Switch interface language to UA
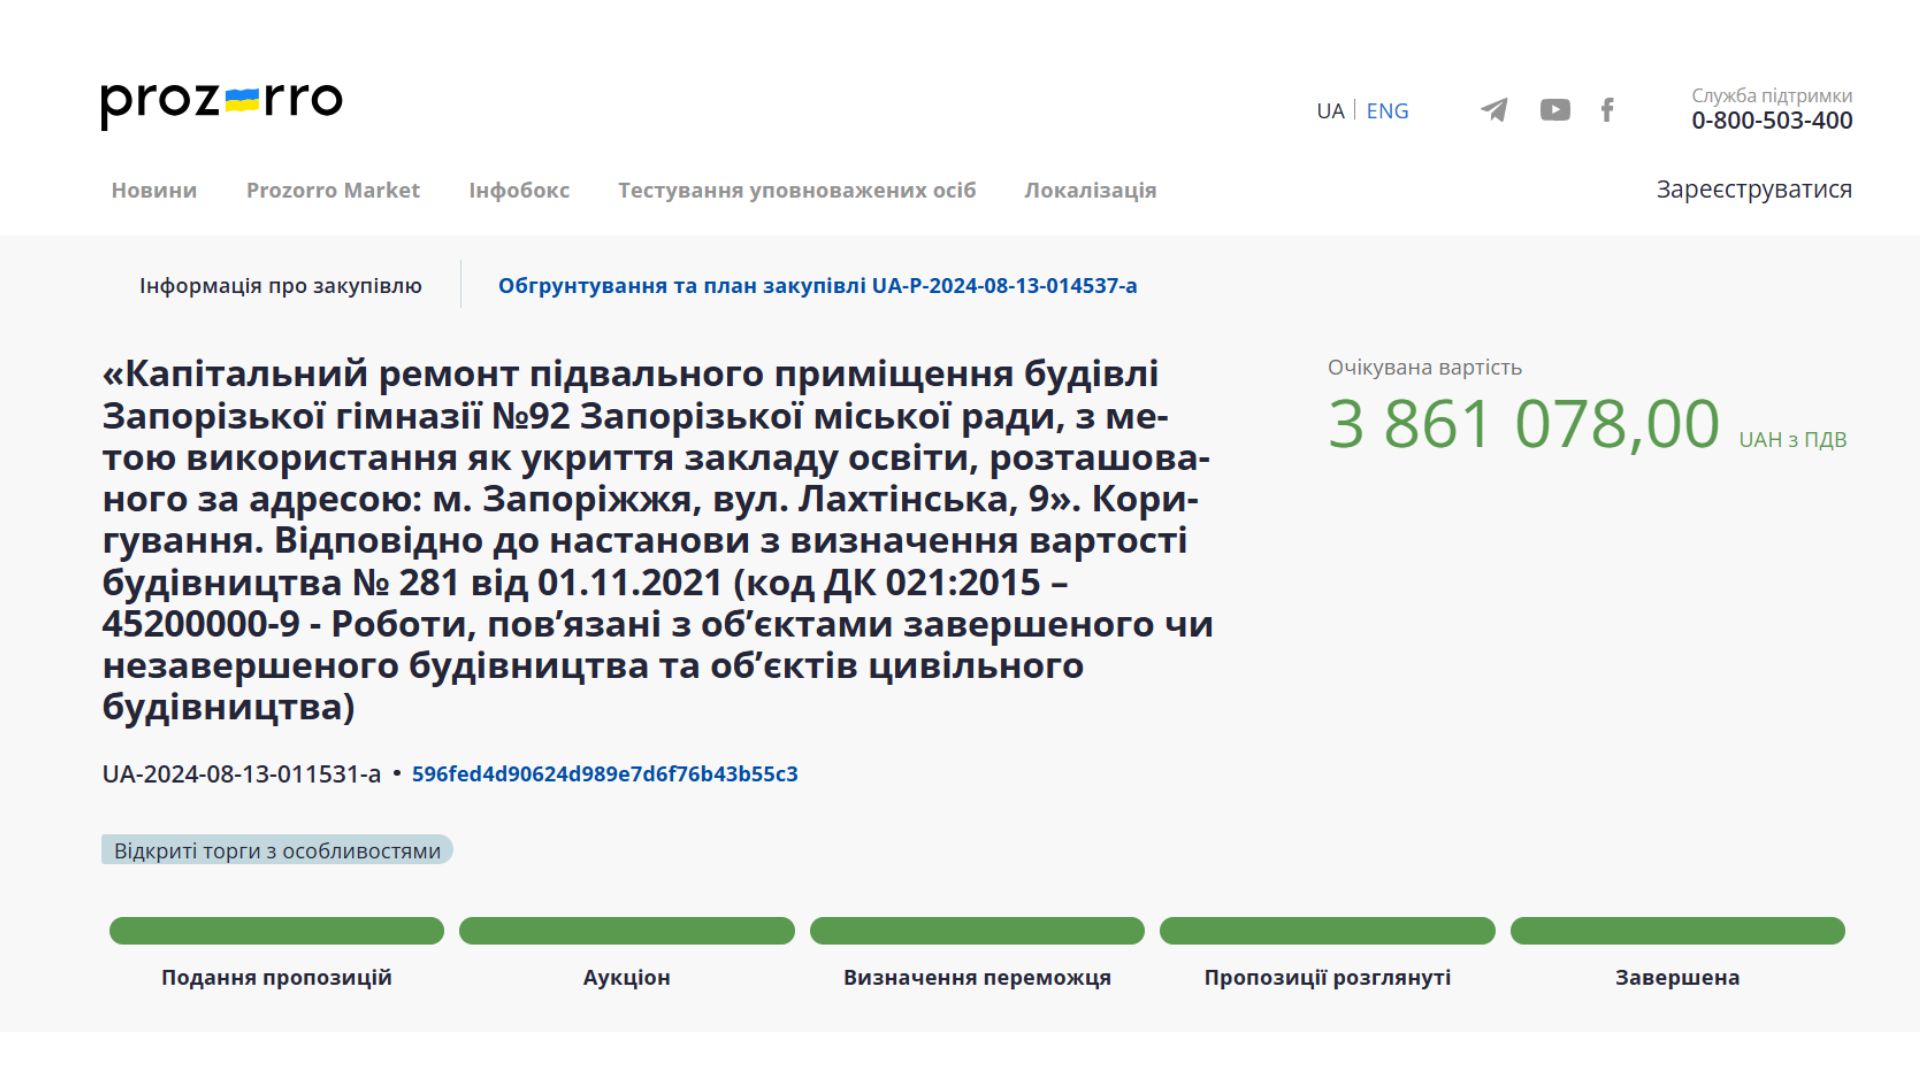This screenshot has width=1920, height=1080. pyautogui.click(x=1330, y=110)
